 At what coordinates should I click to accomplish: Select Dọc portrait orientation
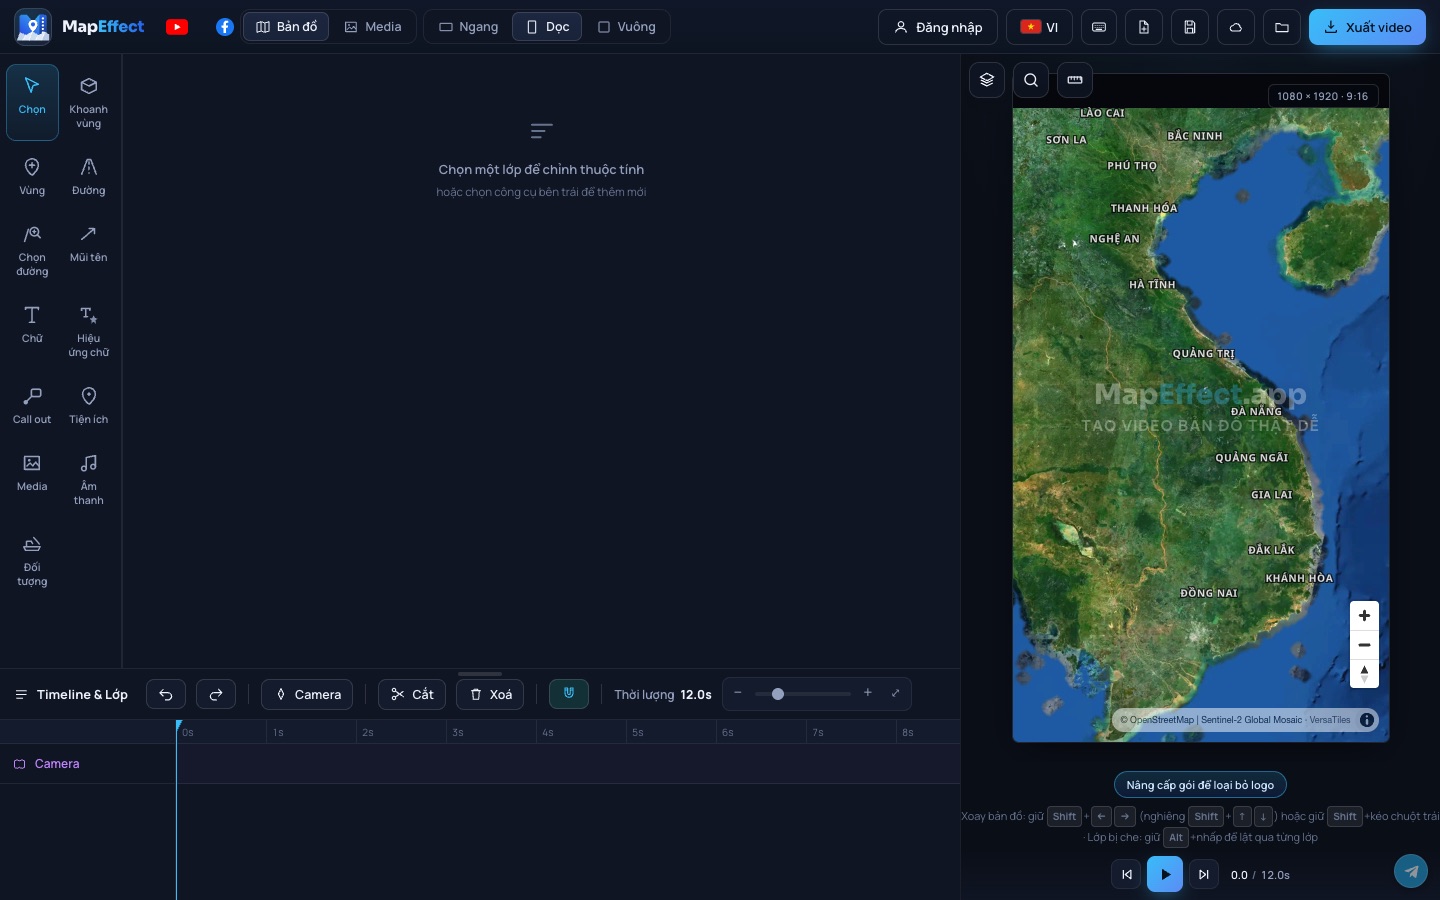pos(547,27)
